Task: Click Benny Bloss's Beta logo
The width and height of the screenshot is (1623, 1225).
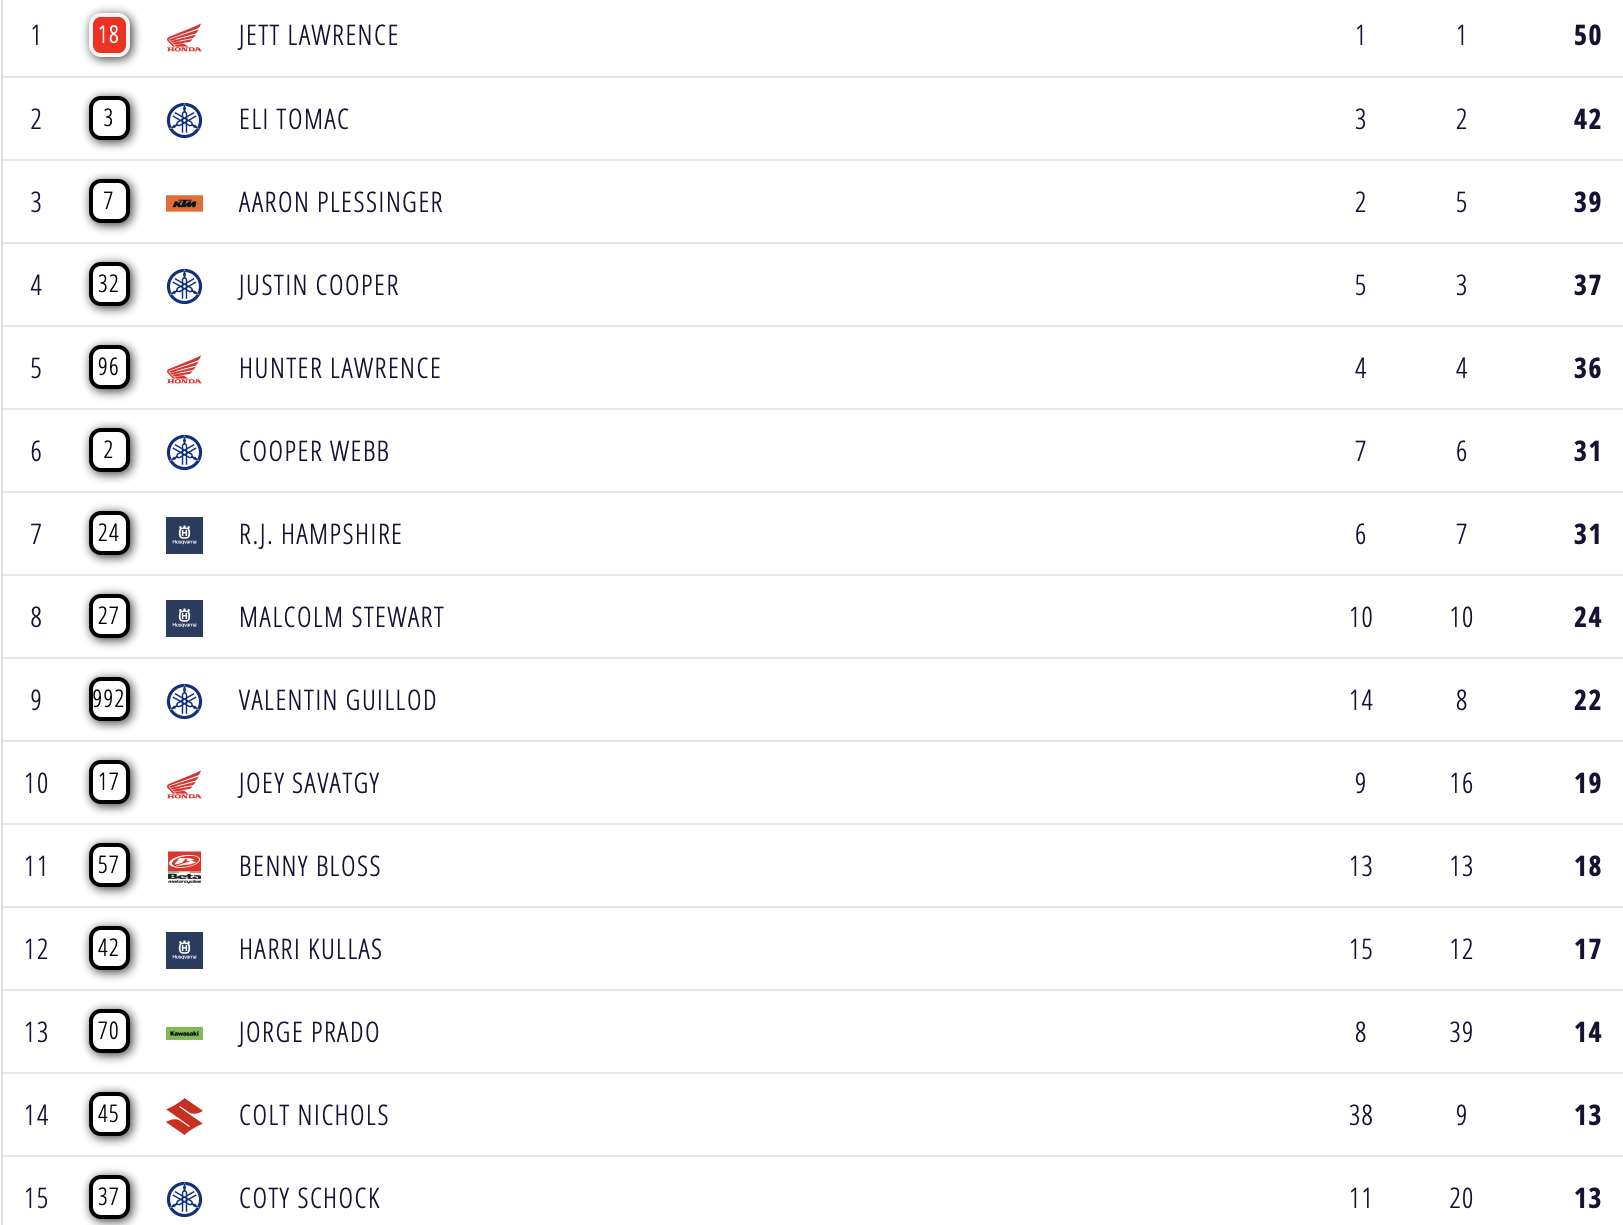Action: pos(184,867)
